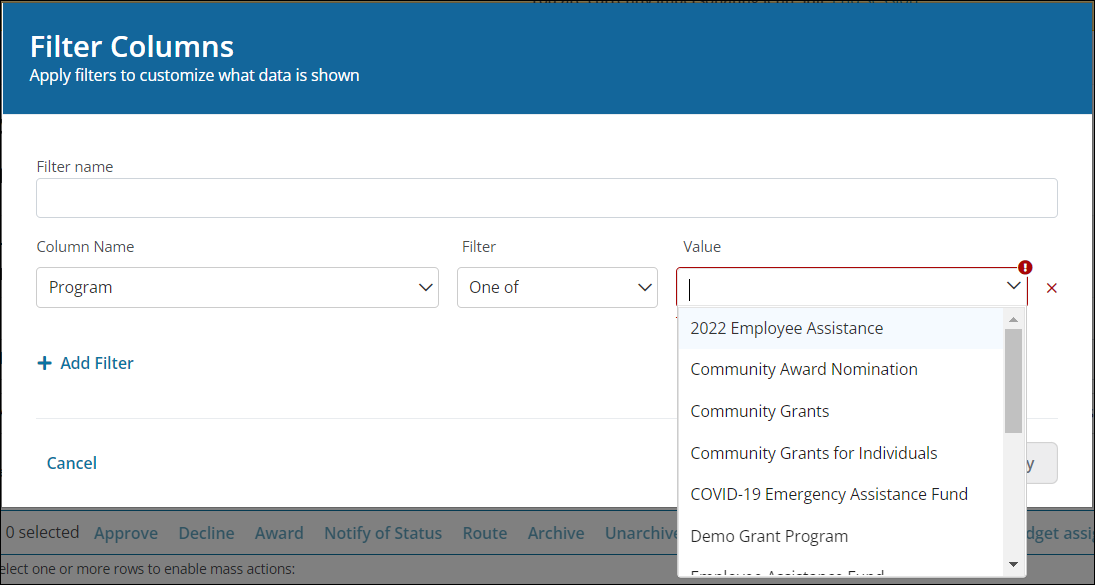The image size is (1095, 585).
Task: Select Community Award Nomination option
Action: click(841, 369)
